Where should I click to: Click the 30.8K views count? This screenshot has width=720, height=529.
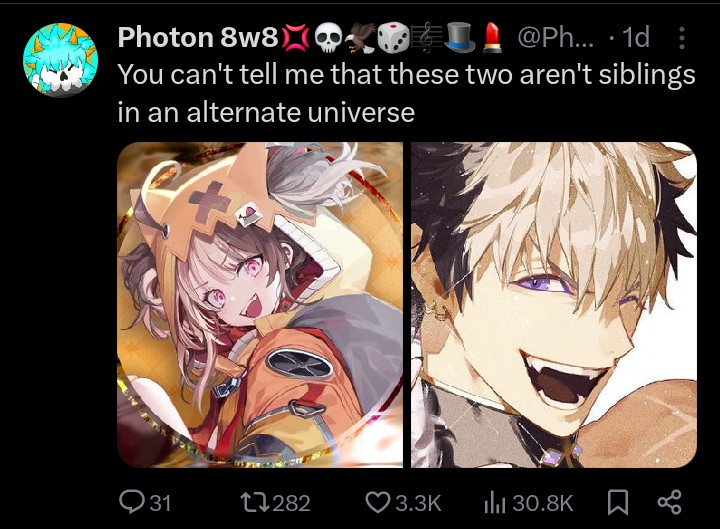[x=543, y=503]
